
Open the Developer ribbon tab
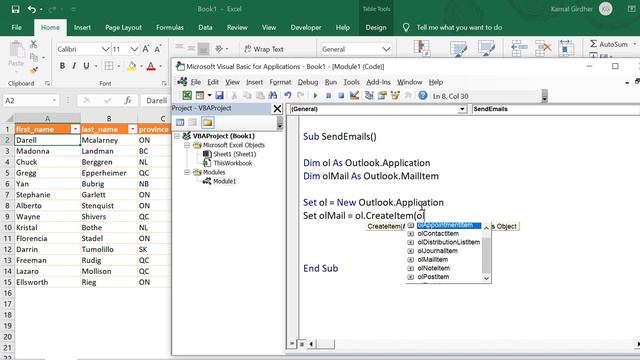point(306,27)
